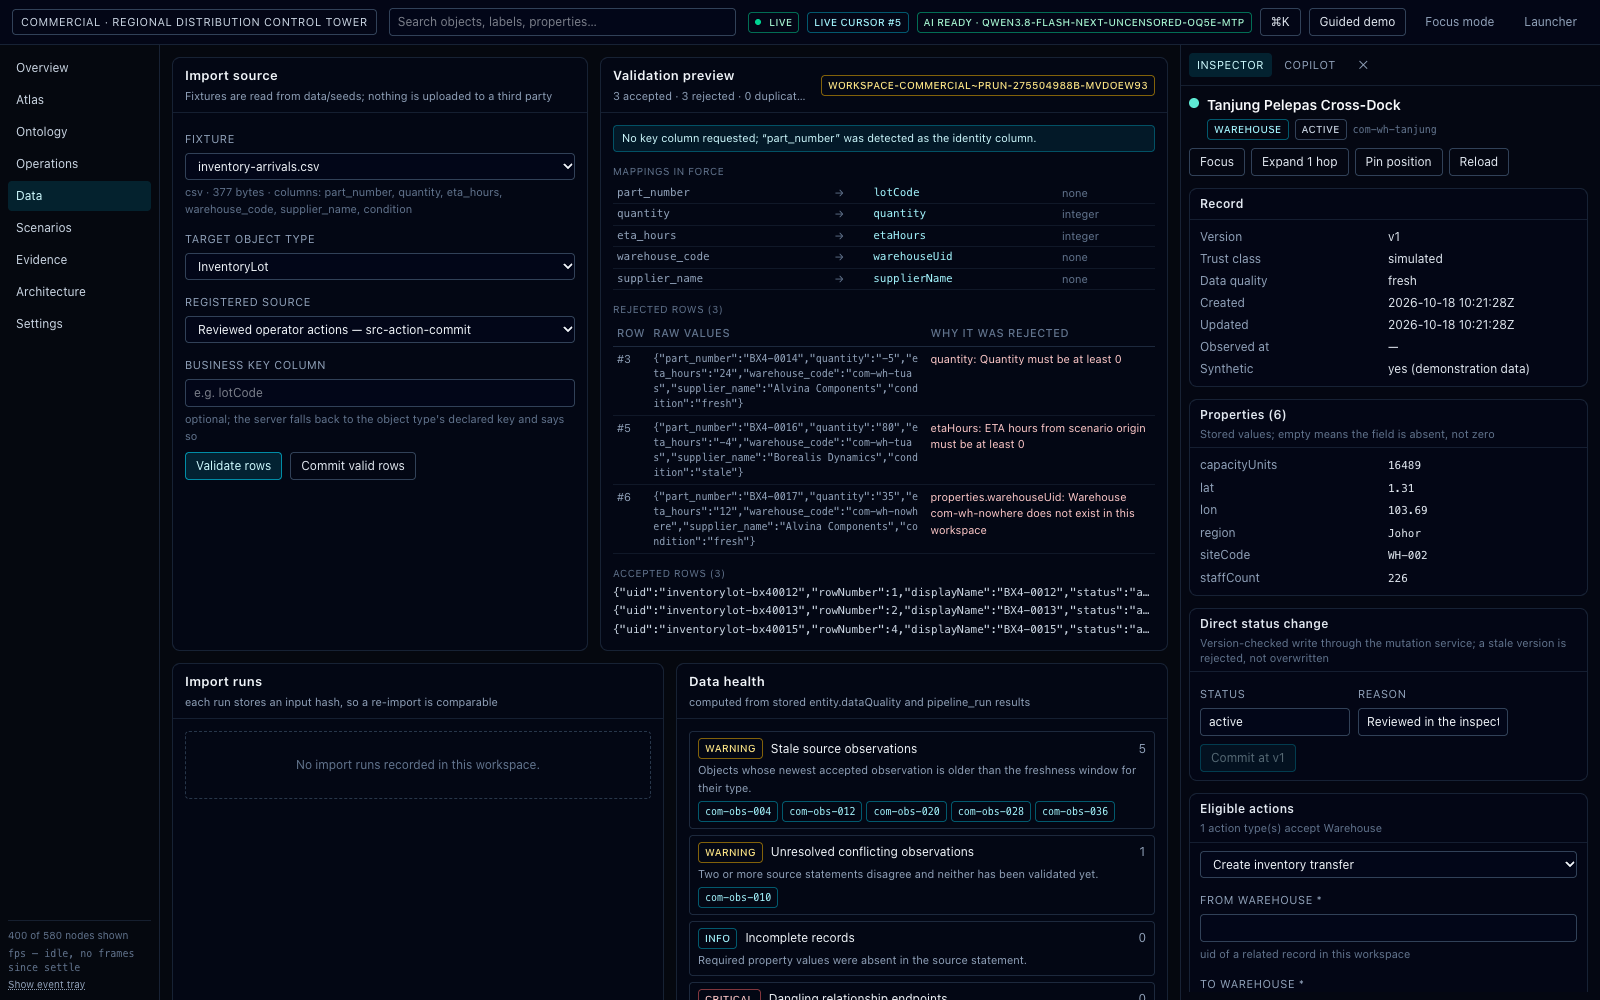Click the Validate rows button
This screenshot has height=1000, width=1600.
tap(233, 466)
